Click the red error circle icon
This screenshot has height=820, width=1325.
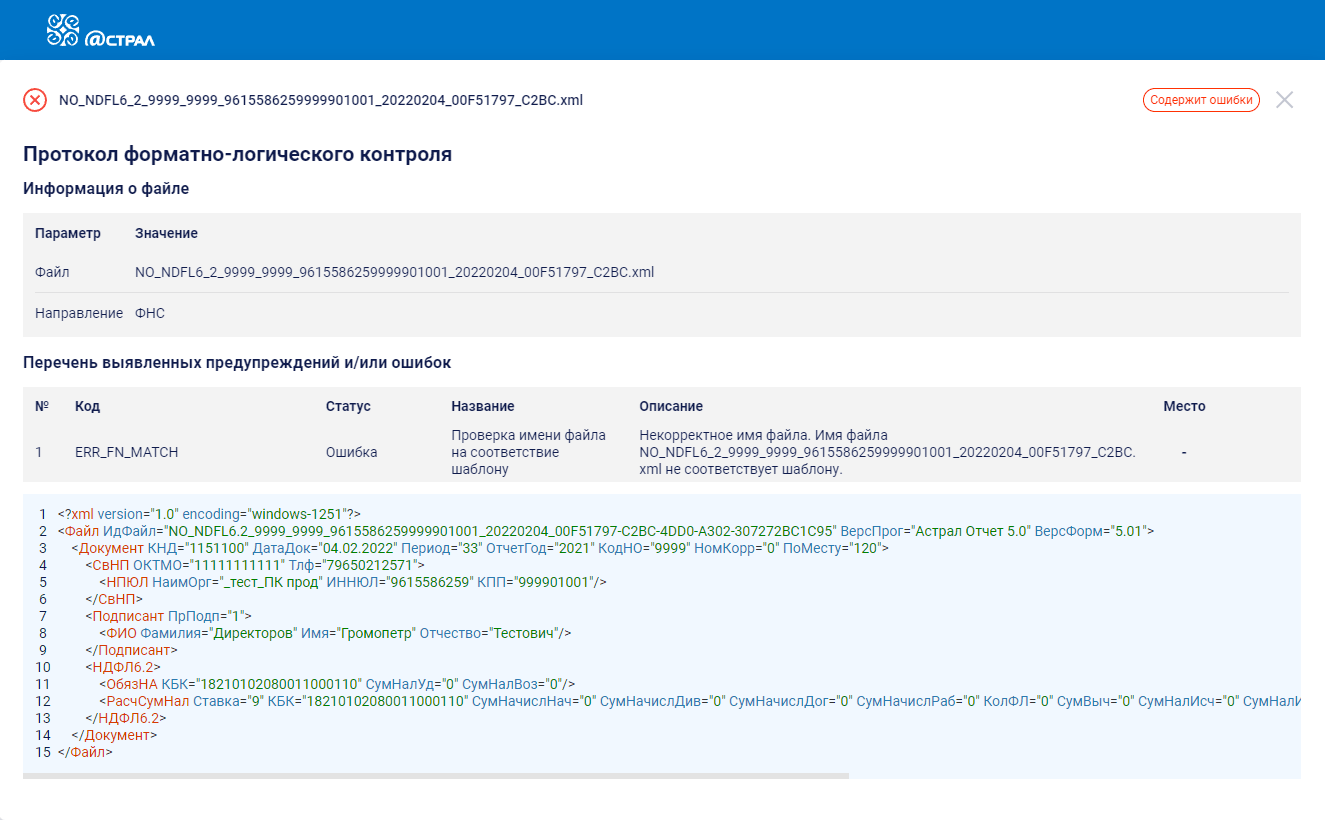[35, 100]
